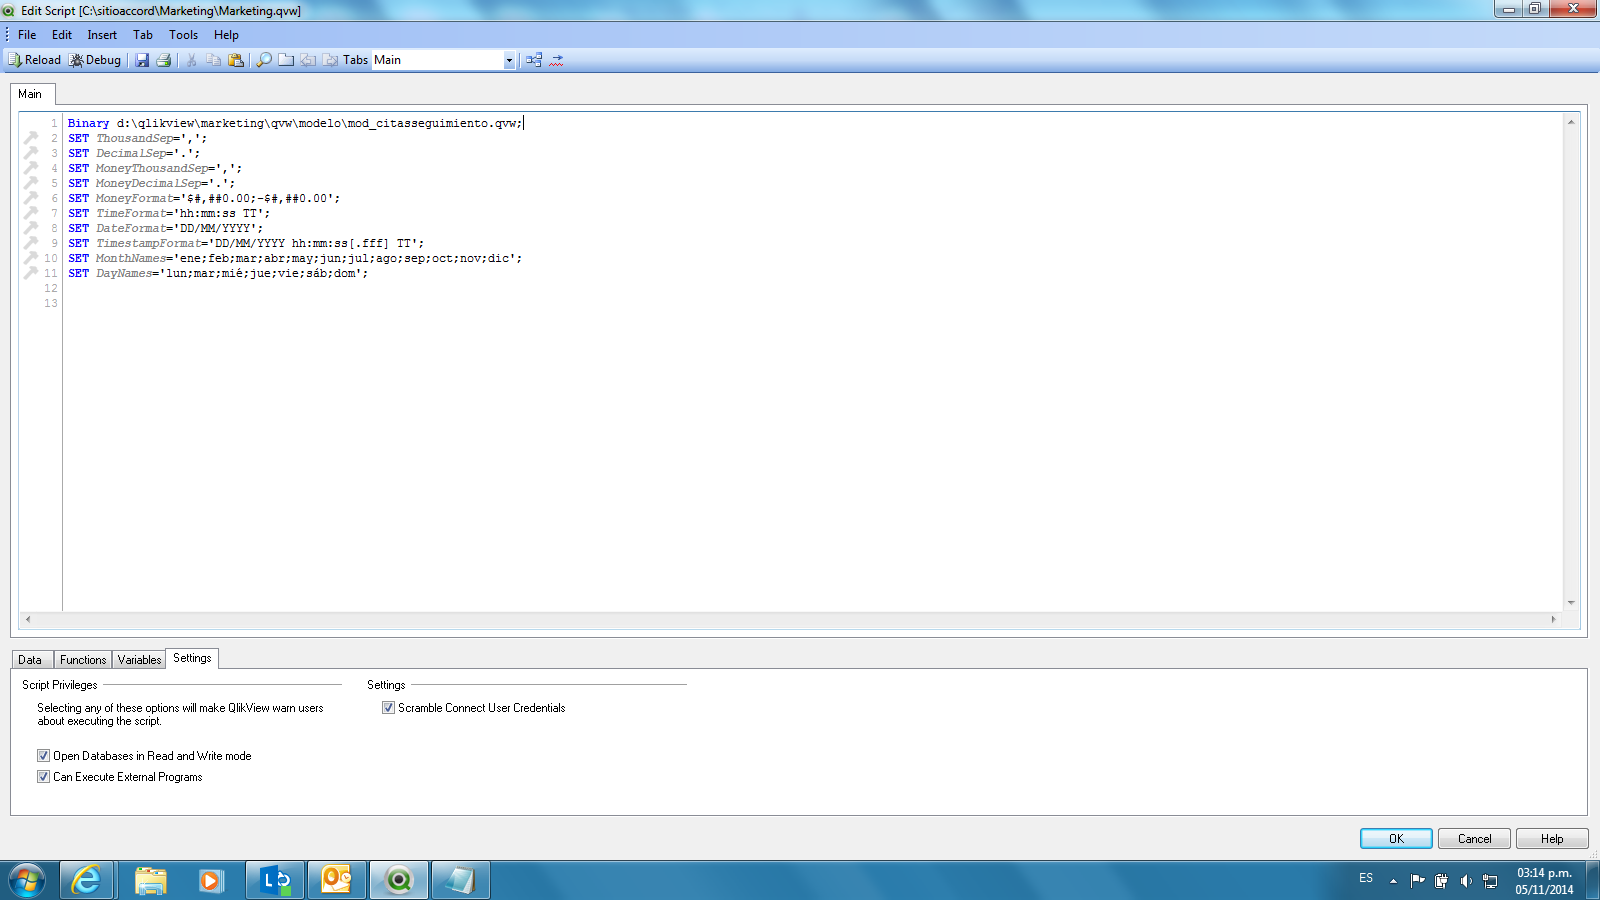This screenshot has width=1600, height=900.
Task: Click the Cancel button
Action: (x=1474, y=839)
